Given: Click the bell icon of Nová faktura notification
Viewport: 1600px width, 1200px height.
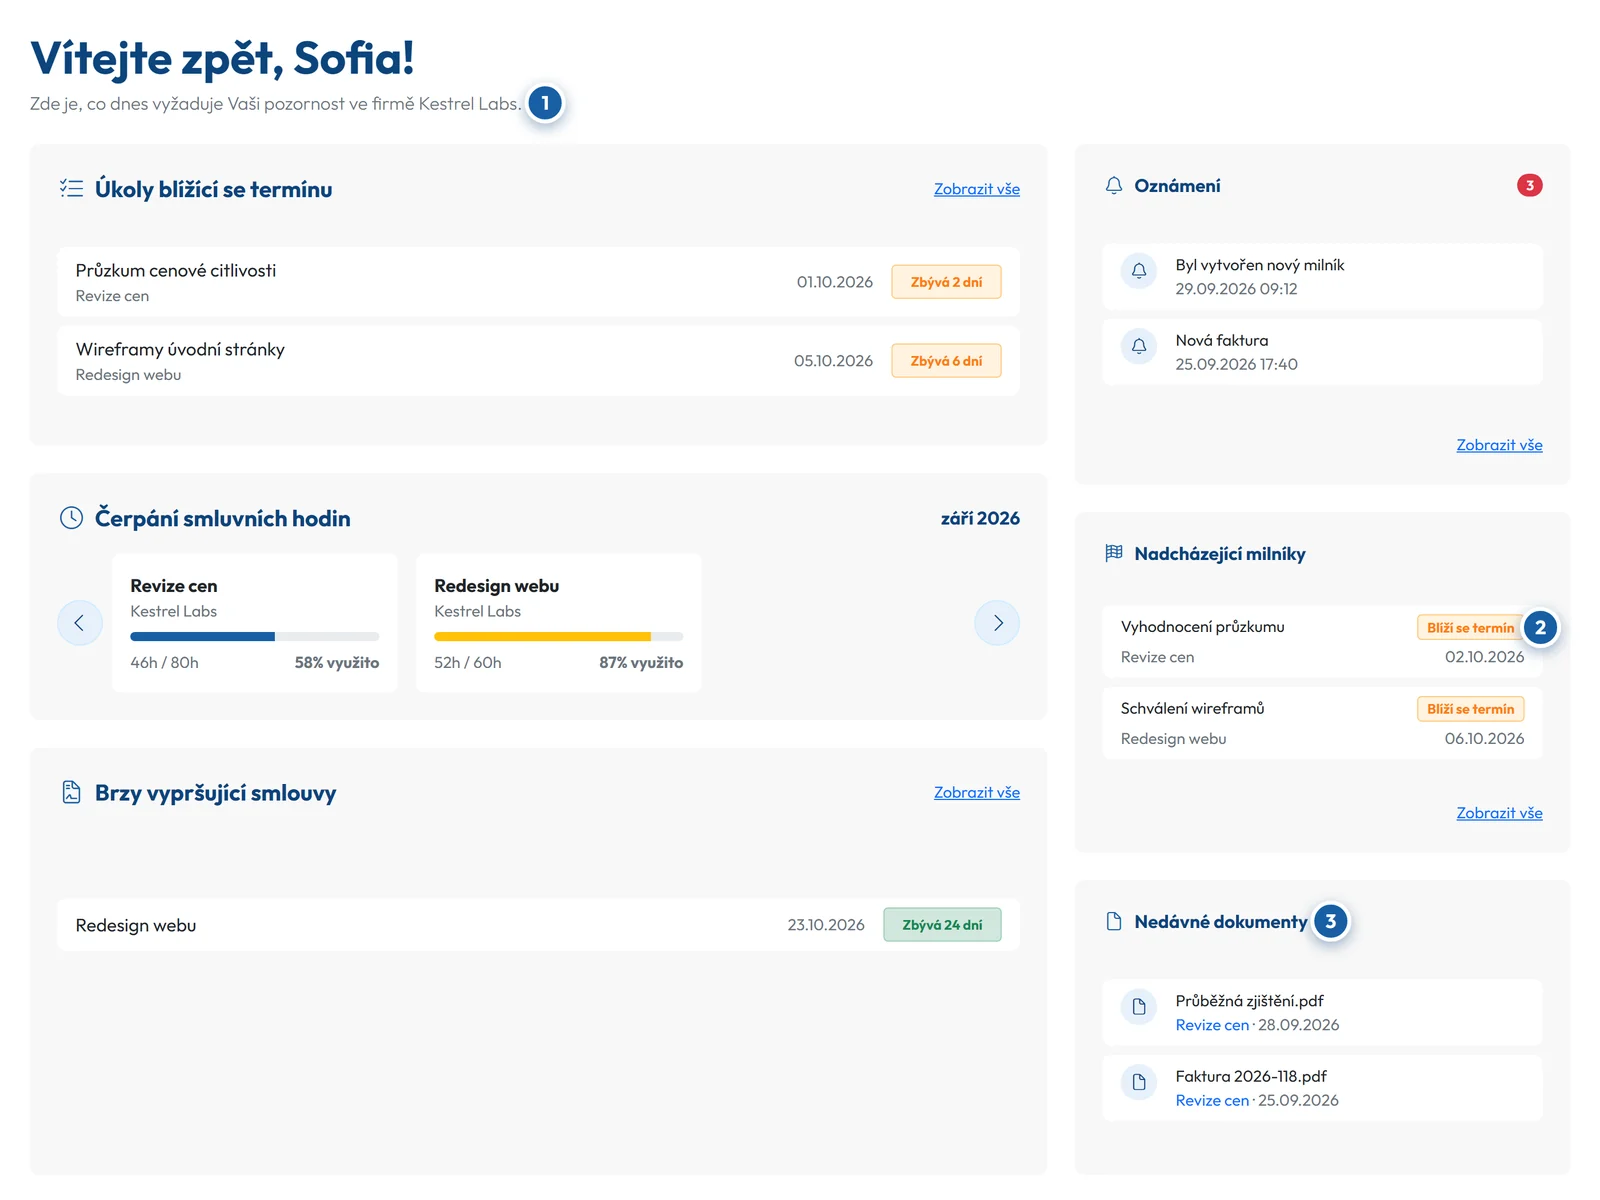Looking at the screenshot, I should click(1139, 347).
